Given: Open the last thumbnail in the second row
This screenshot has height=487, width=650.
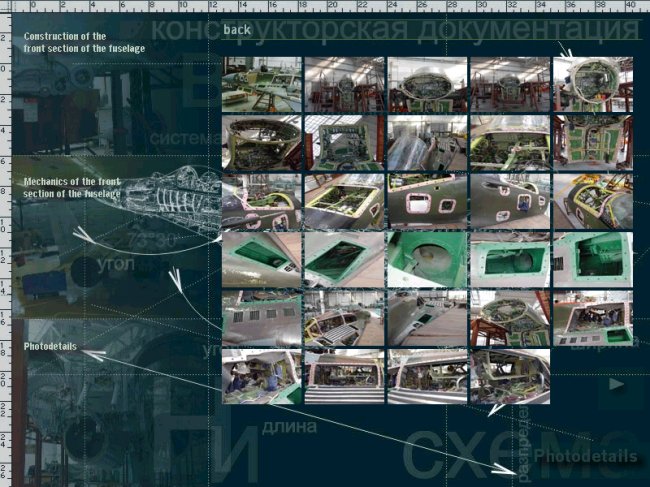Looking at the screenshot, I should (592, 142).
